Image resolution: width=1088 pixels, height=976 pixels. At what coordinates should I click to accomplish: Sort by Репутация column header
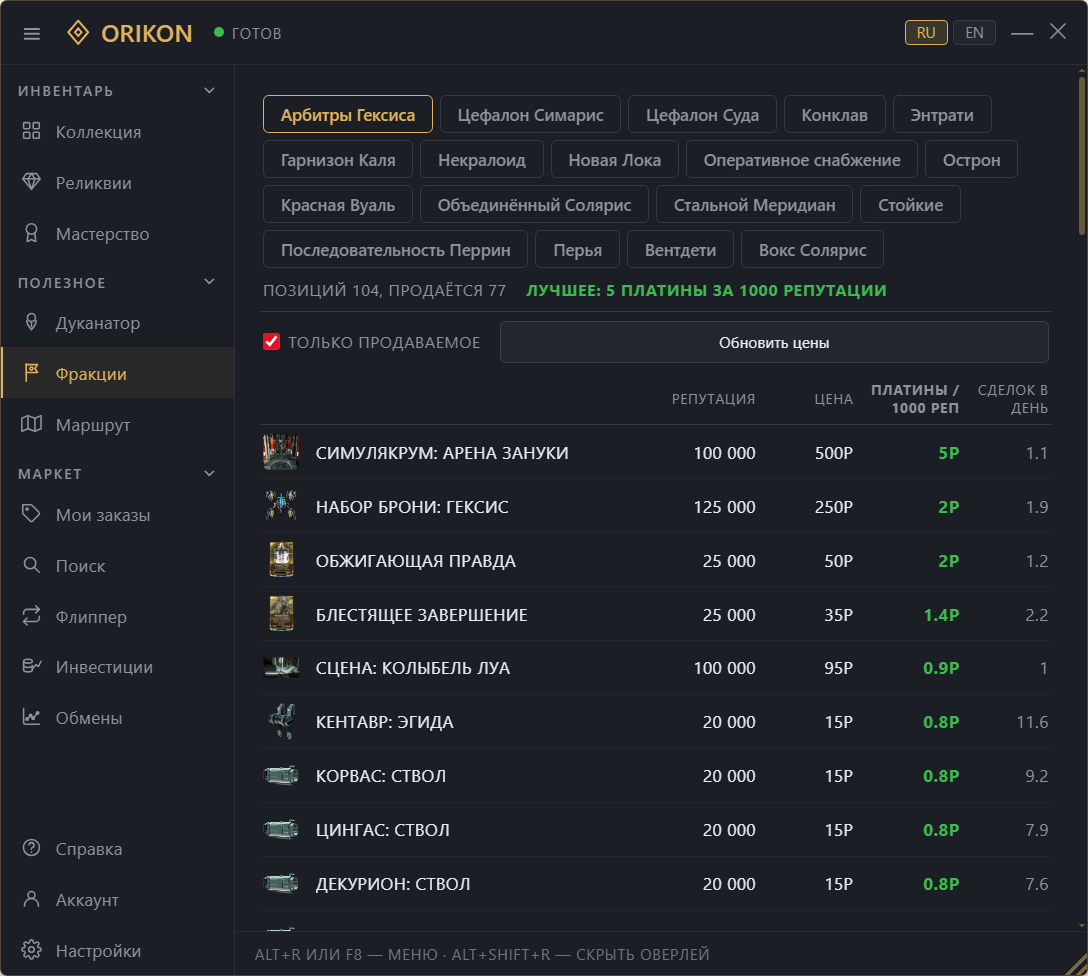[713, 398]
